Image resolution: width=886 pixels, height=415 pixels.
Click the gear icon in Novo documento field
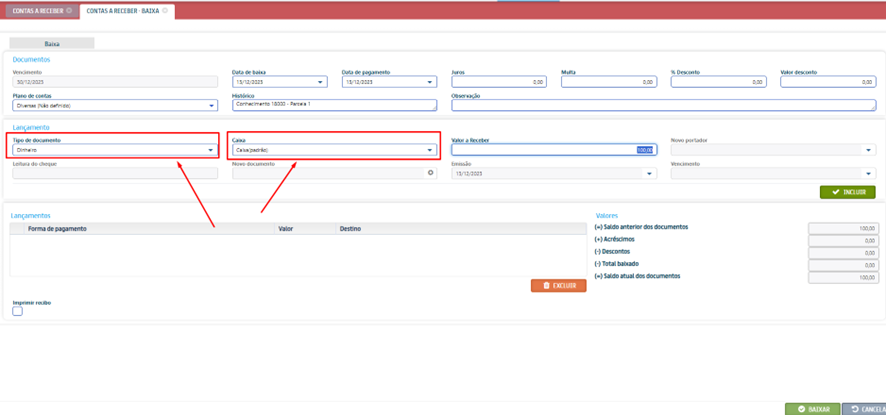(x=431, y=173)
